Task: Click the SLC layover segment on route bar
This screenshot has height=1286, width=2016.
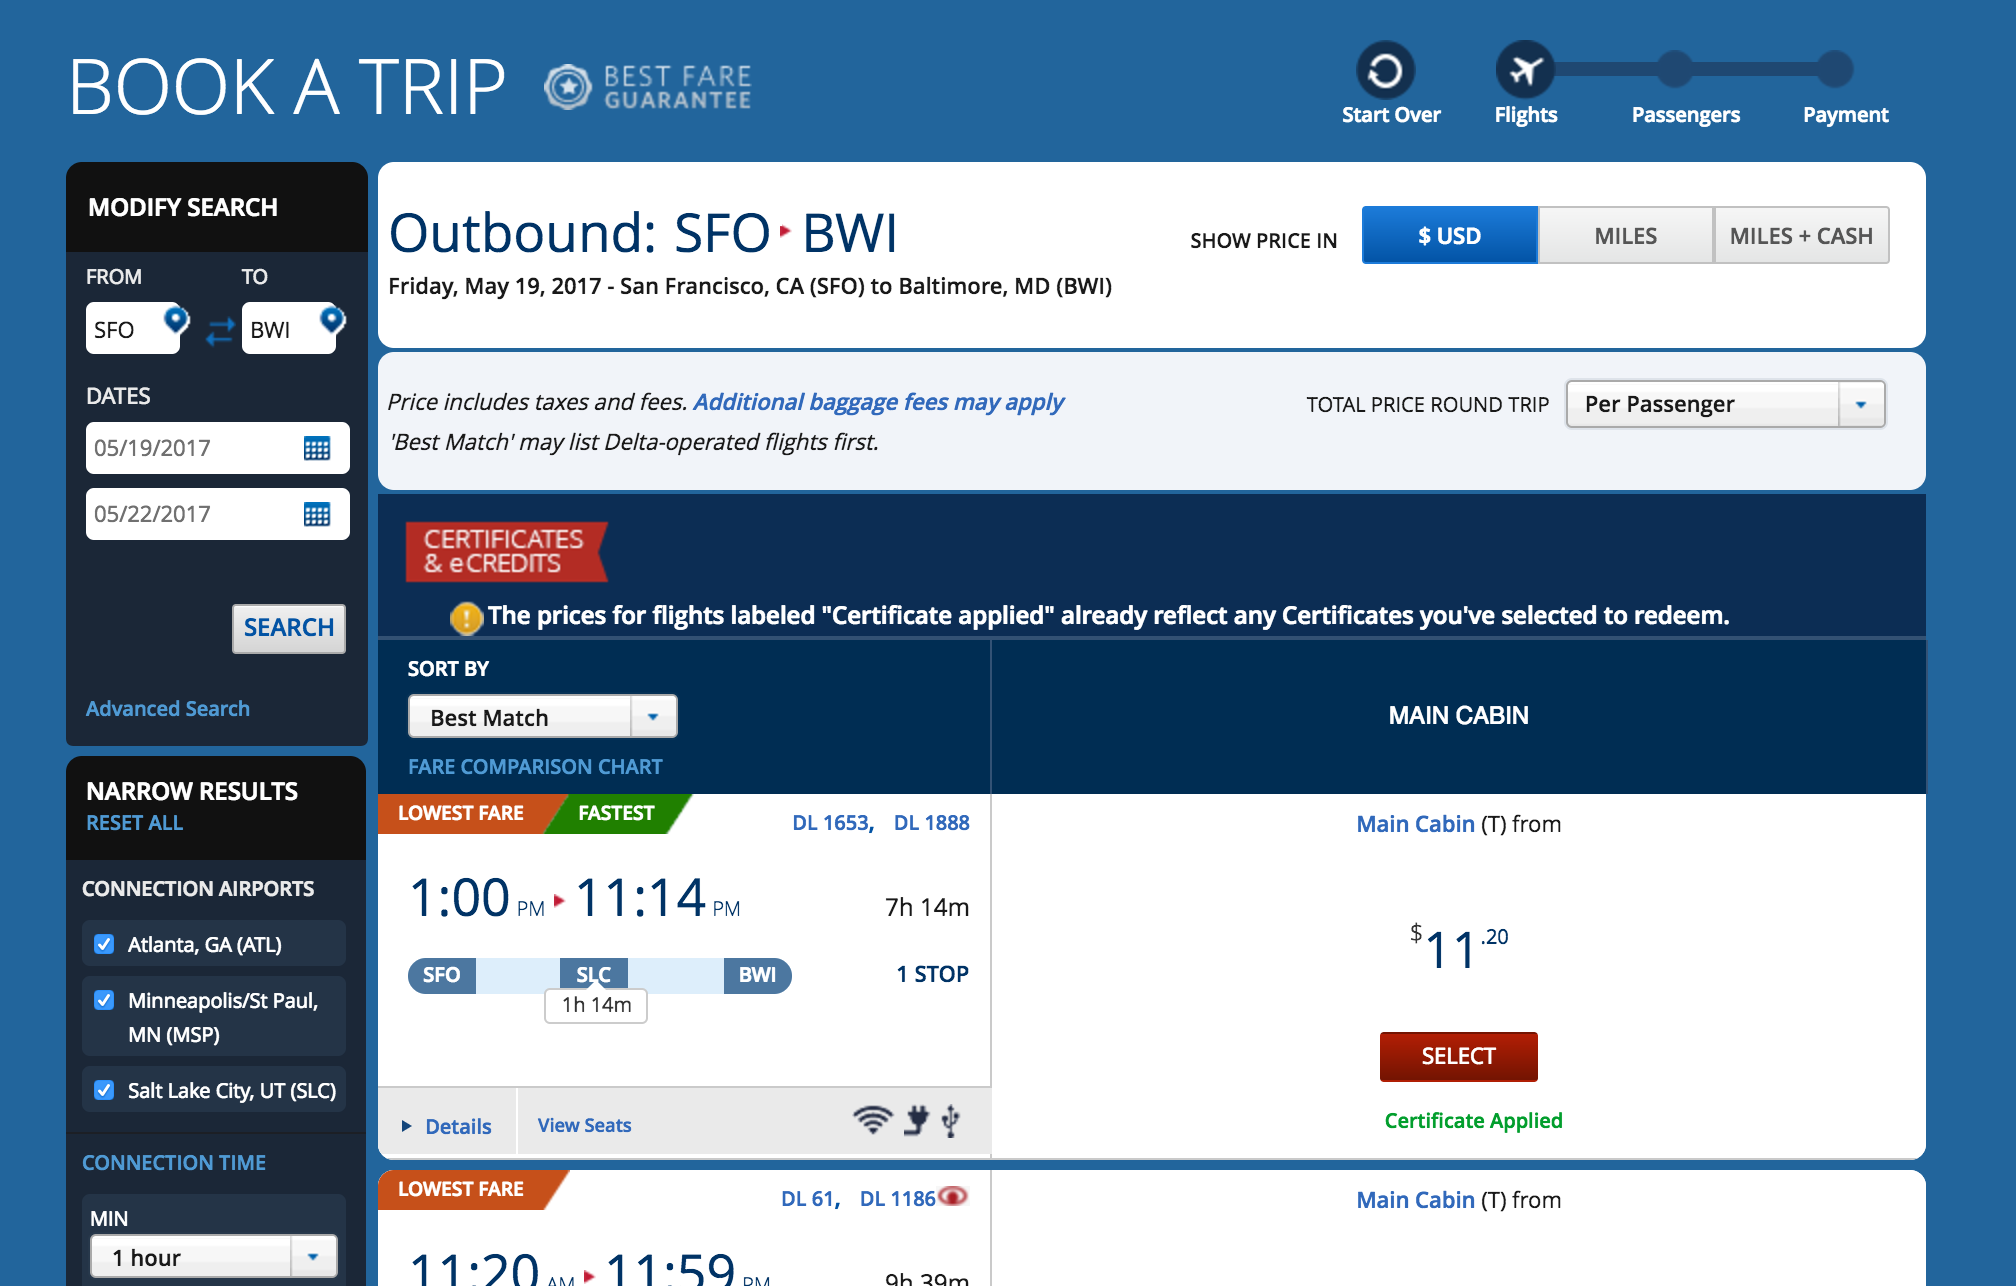Action: point(593,975)
